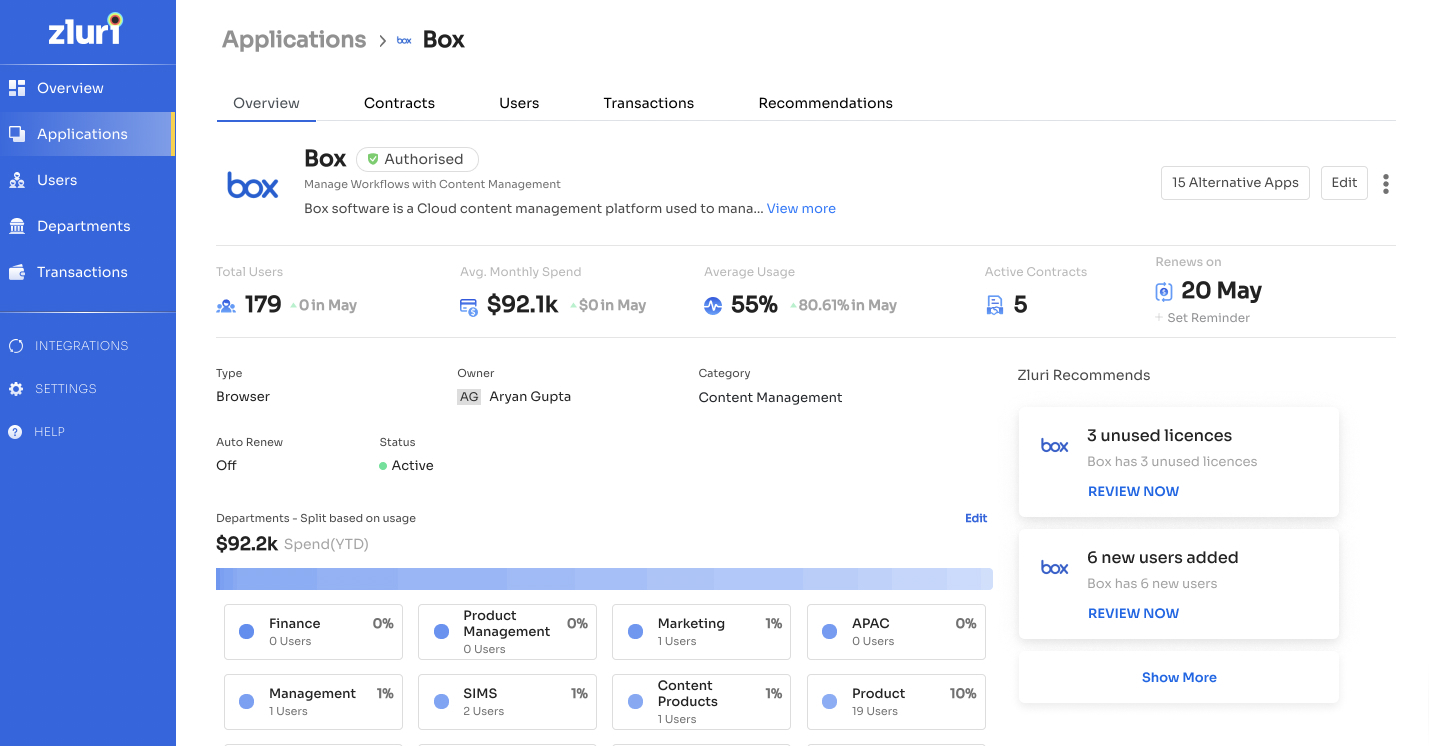Select the SIMS department card

coord(507,702)
